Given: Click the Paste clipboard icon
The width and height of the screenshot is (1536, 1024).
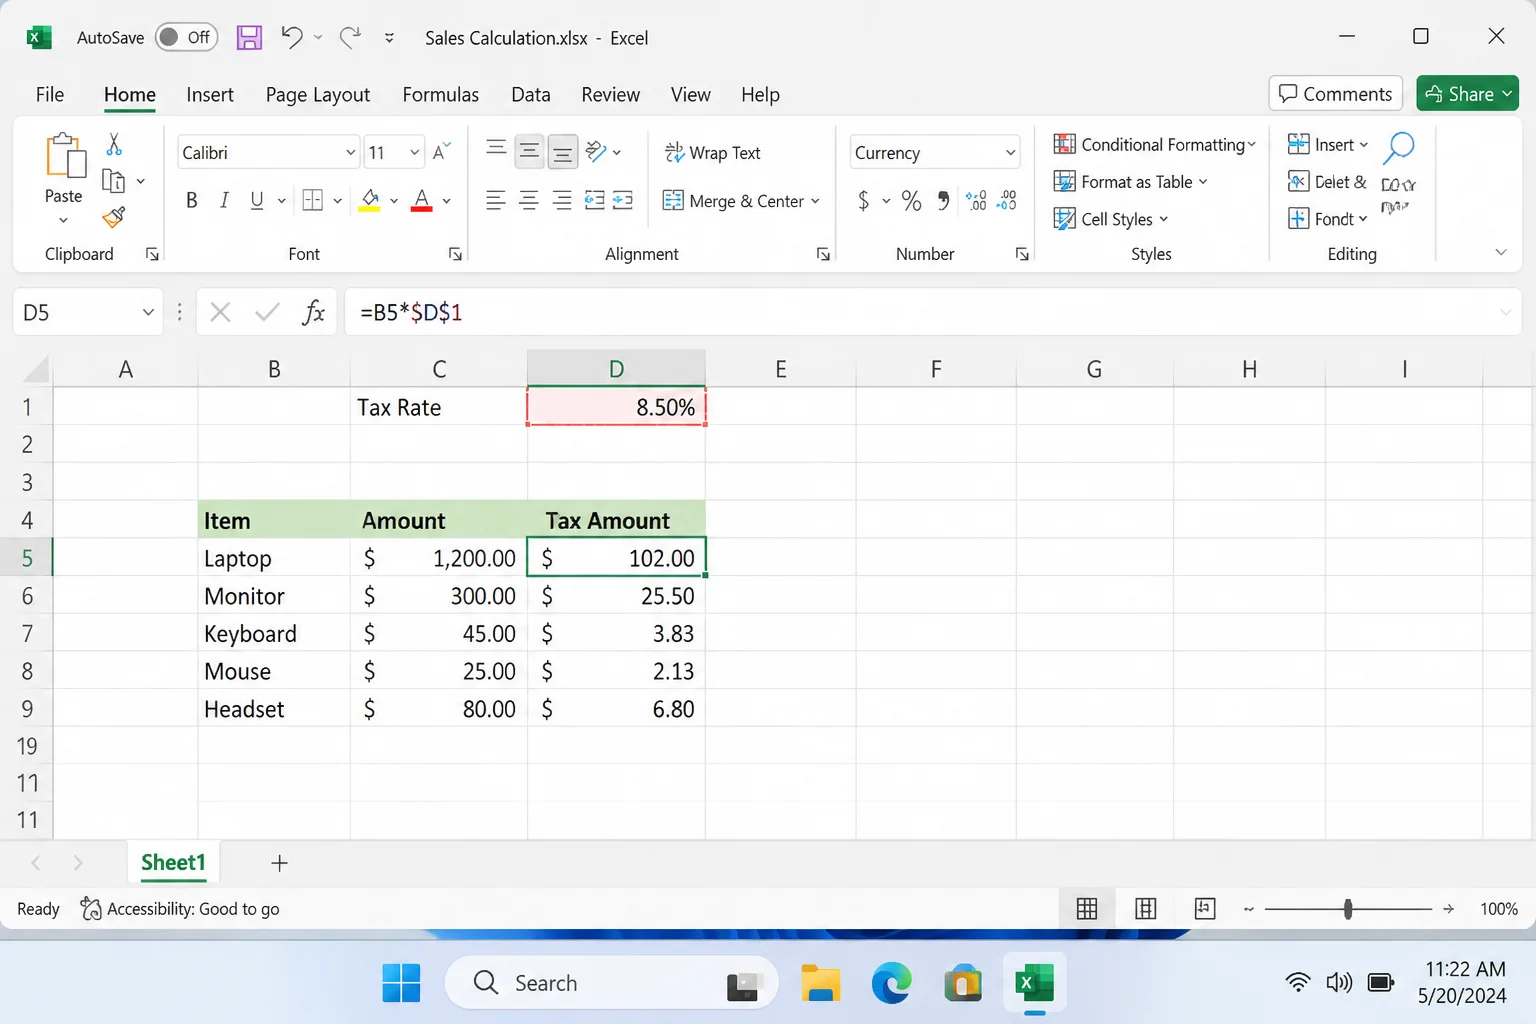Looking at the screenshot, I should point(64,156).
